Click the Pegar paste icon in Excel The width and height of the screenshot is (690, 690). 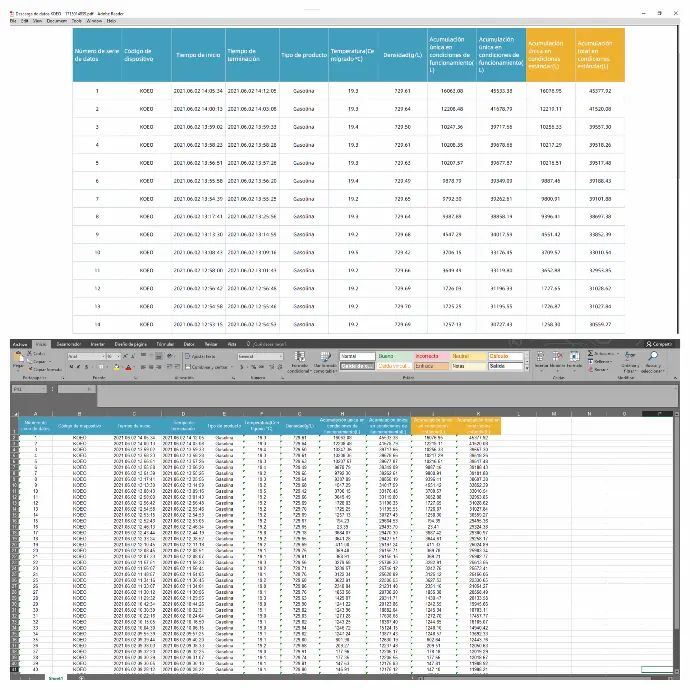tap(18, 357)
